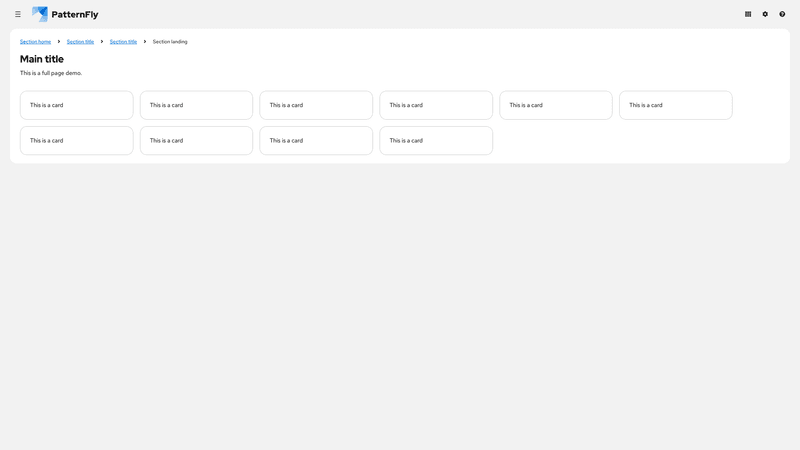Viewport: 800px width, 450px height.
Task: Open the help question mark icon
Action: click(782, 14)
